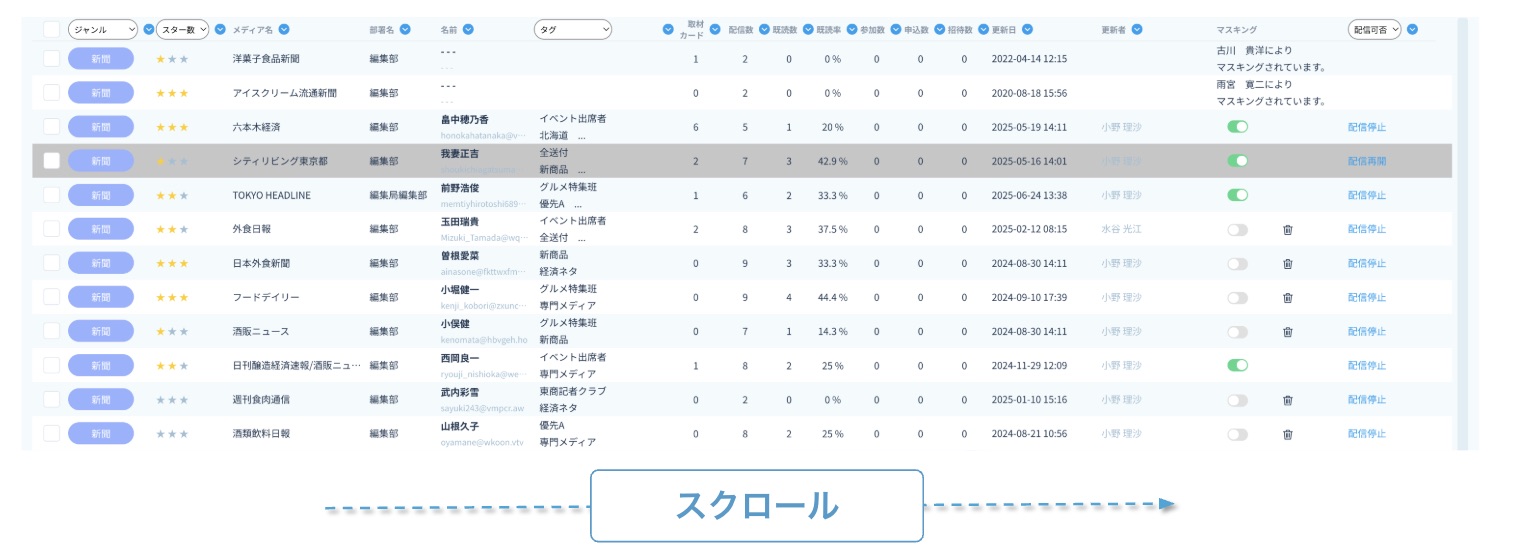Viewport: 1516px width, 560px height.
Task: Click the star rating of 六本木経済
Action: [x=171, y=127]
